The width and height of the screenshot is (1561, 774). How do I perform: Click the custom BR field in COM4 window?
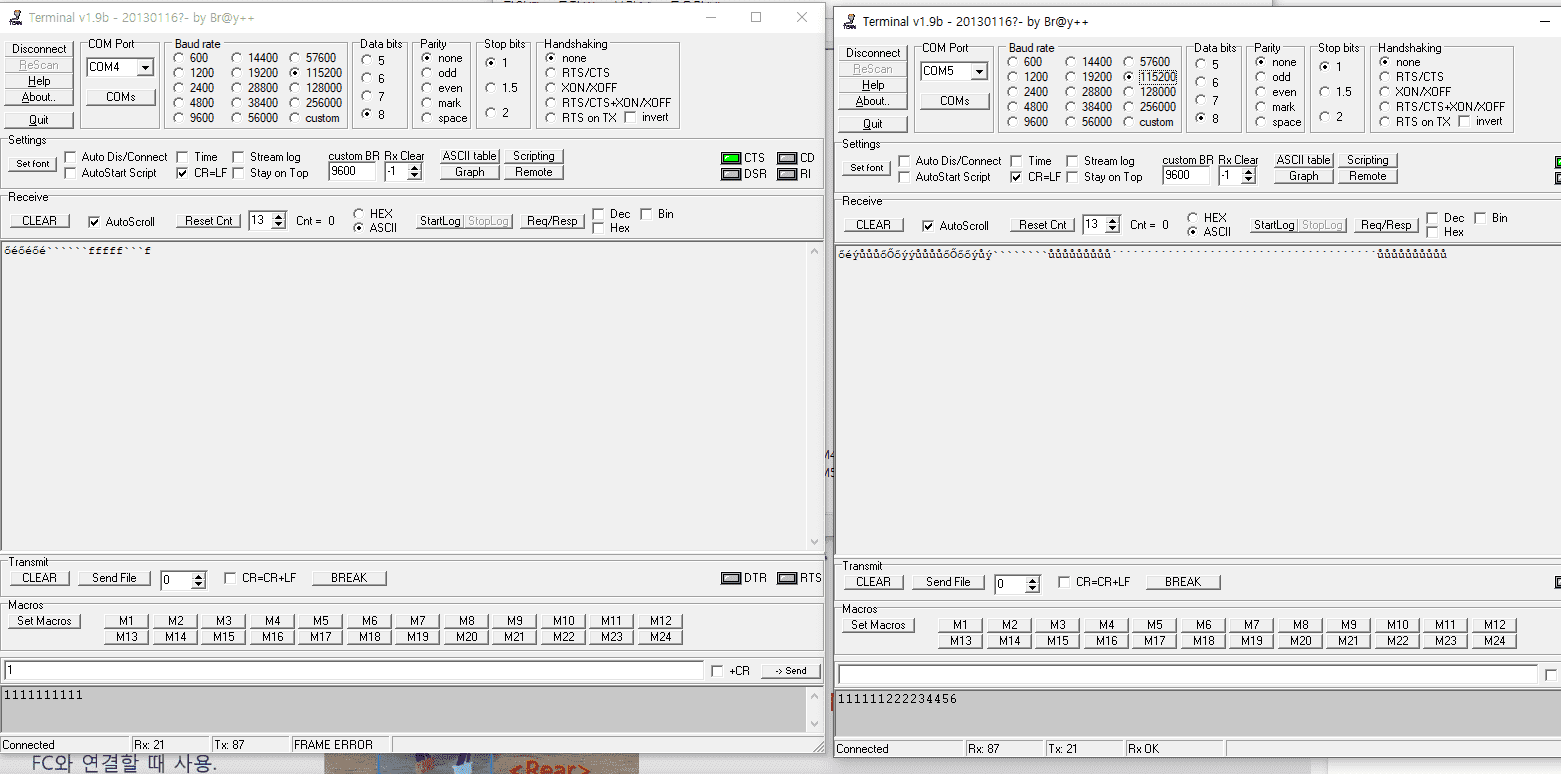point(352,172)
